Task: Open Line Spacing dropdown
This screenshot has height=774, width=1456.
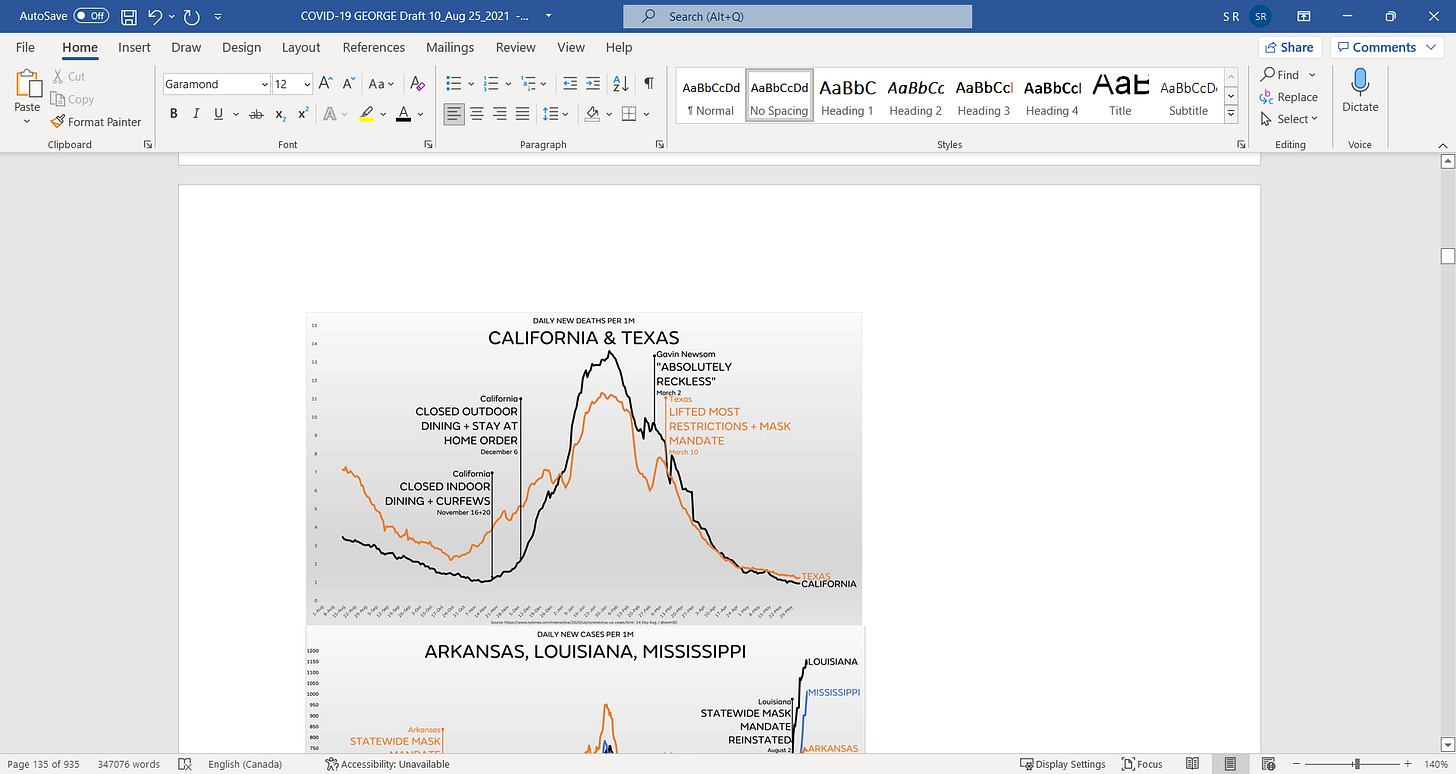Action: [554, 114]
